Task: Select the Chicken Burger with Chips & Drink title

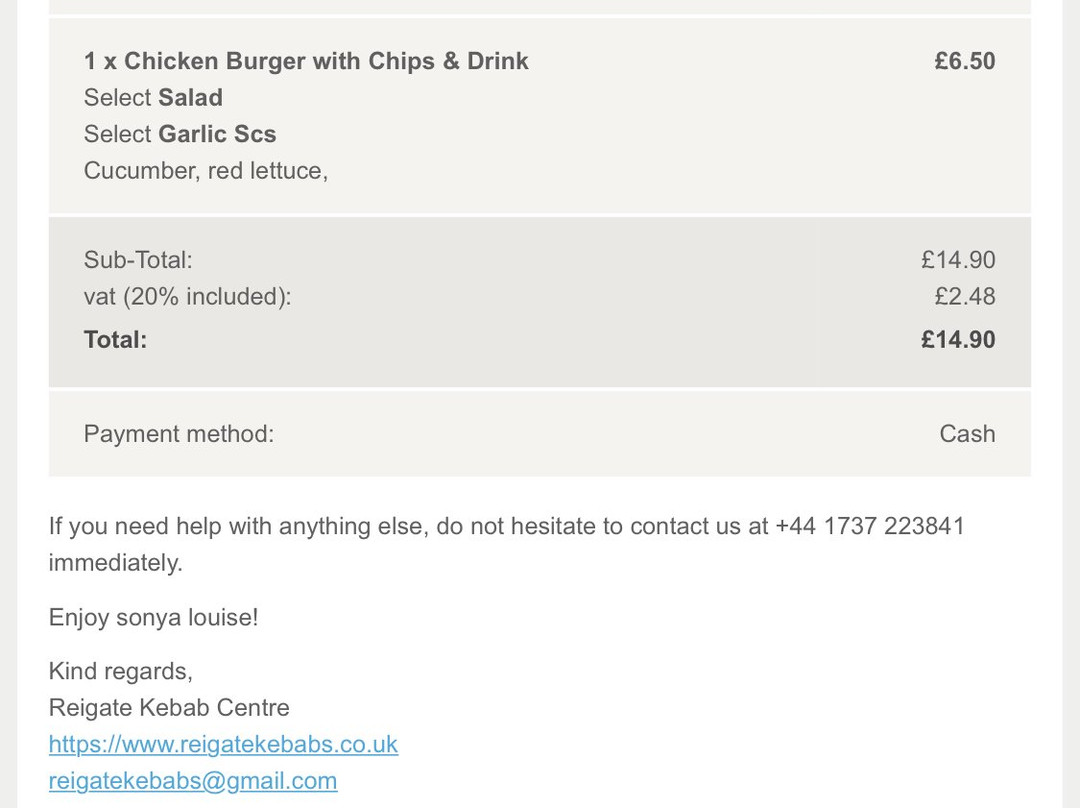Action: tap(306, 61)
